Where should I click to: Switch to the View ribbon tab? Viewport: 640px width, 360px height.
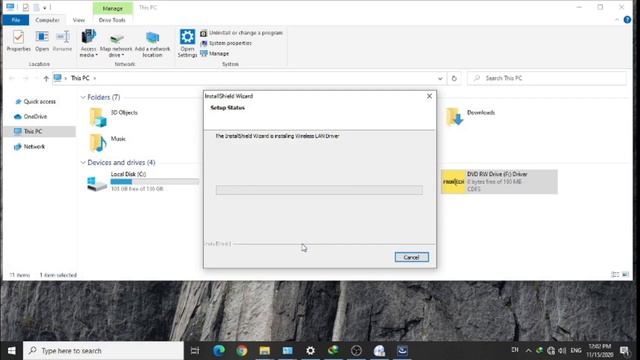point(79,20)
